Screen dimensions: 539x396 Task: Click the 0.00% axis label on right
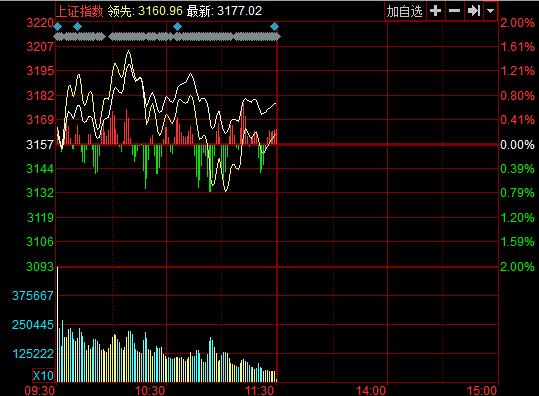[x=517, y=145]
